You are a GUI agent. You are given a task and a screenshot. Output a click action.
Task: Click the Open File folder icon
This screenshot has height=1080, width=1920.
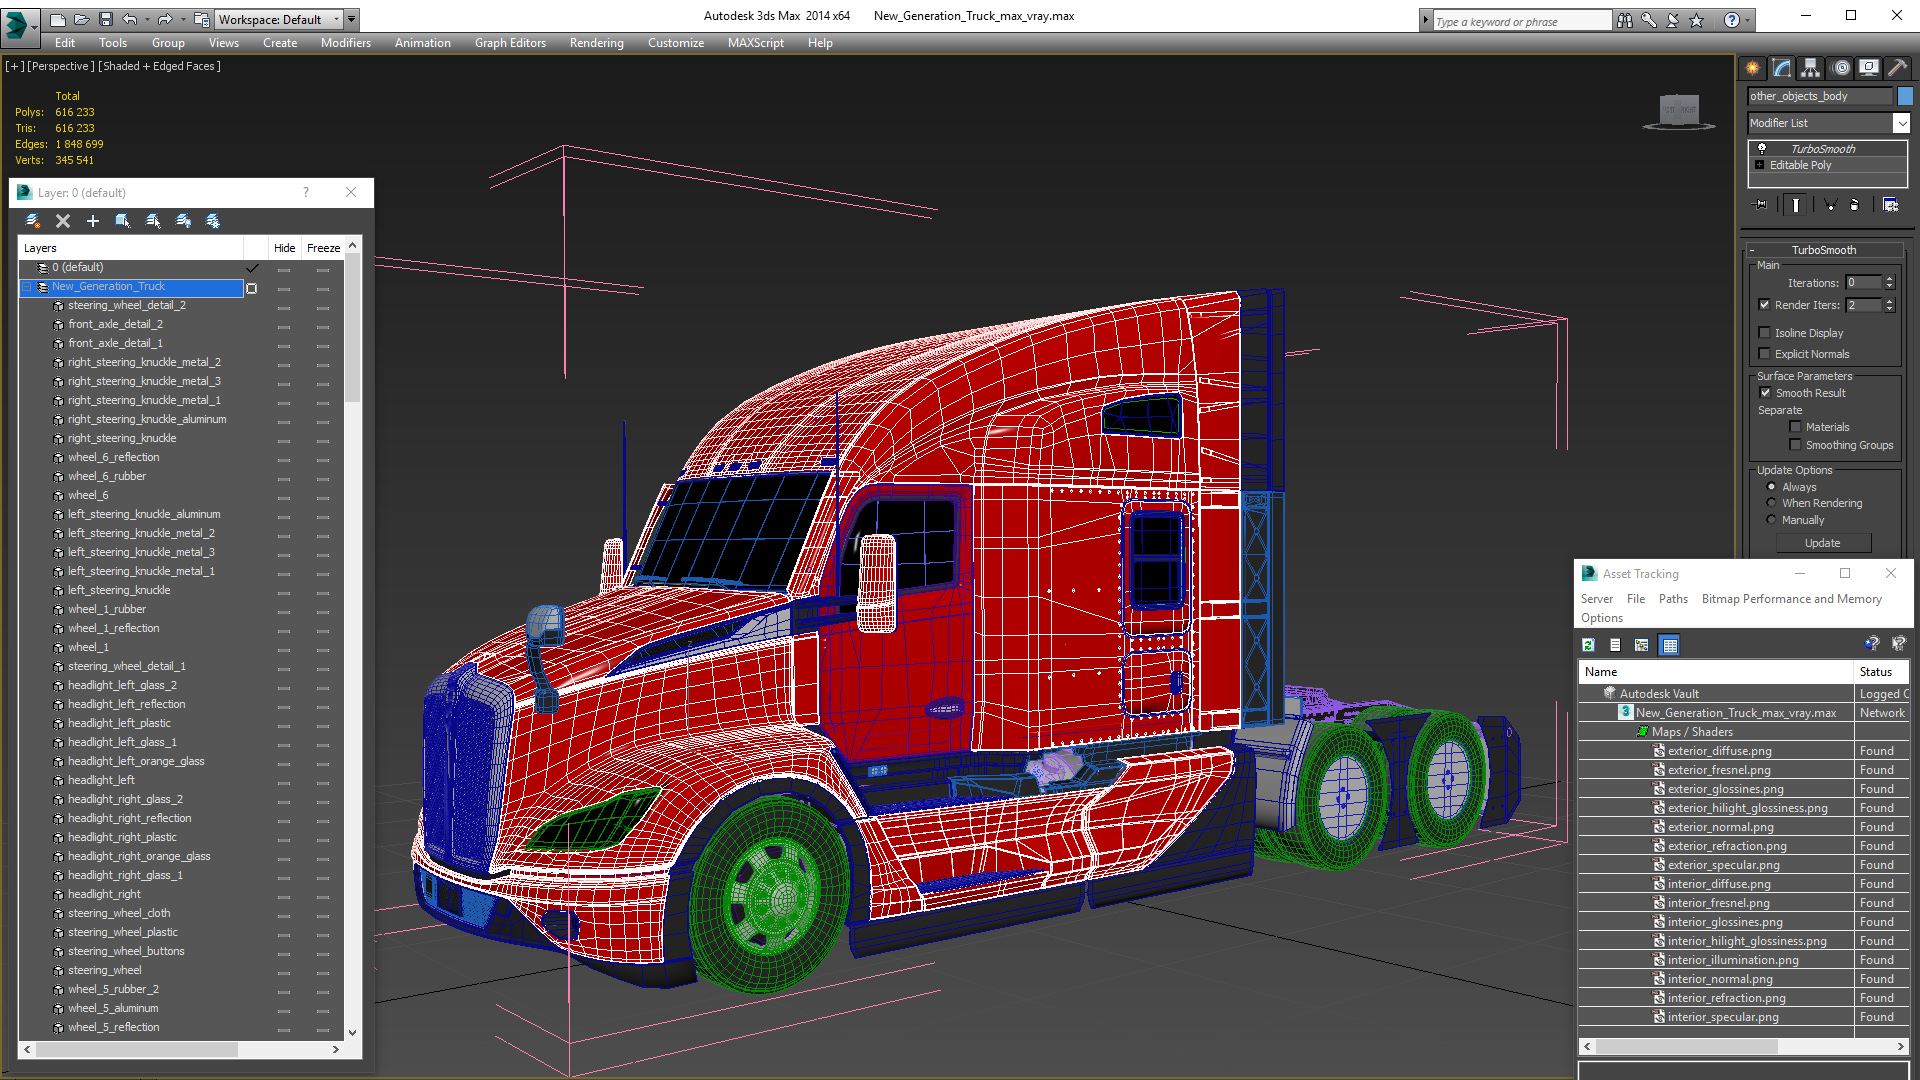click(81, 19)
